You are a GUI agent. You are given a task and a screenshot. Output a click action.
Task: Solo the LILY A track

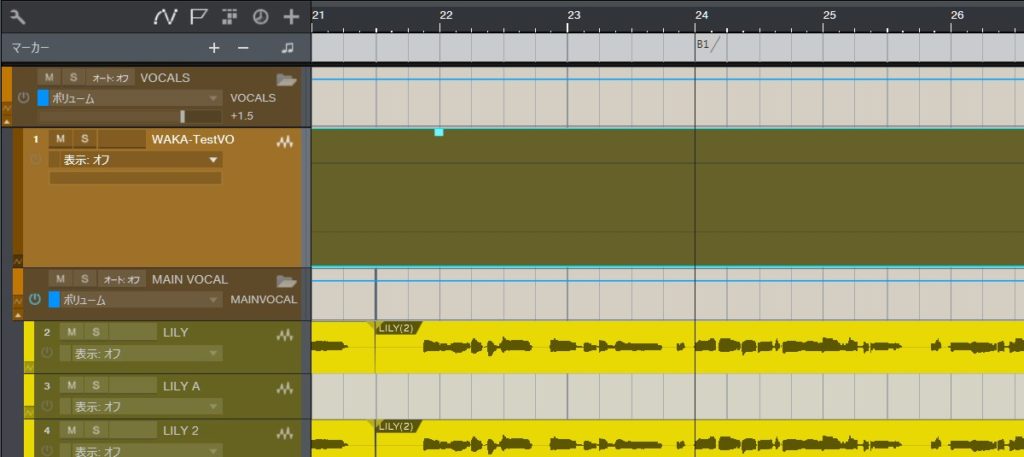click(96, 386)
